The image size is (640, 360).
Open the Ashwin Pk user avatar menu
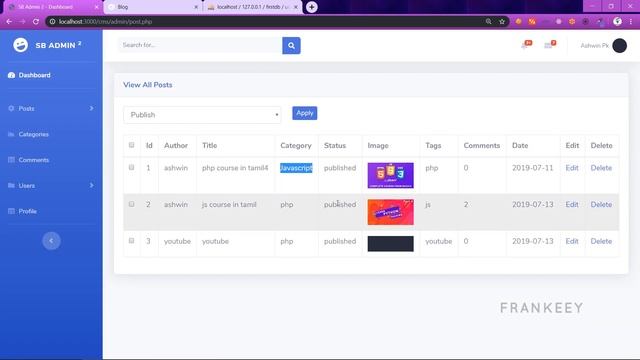(x=620, y=46)
